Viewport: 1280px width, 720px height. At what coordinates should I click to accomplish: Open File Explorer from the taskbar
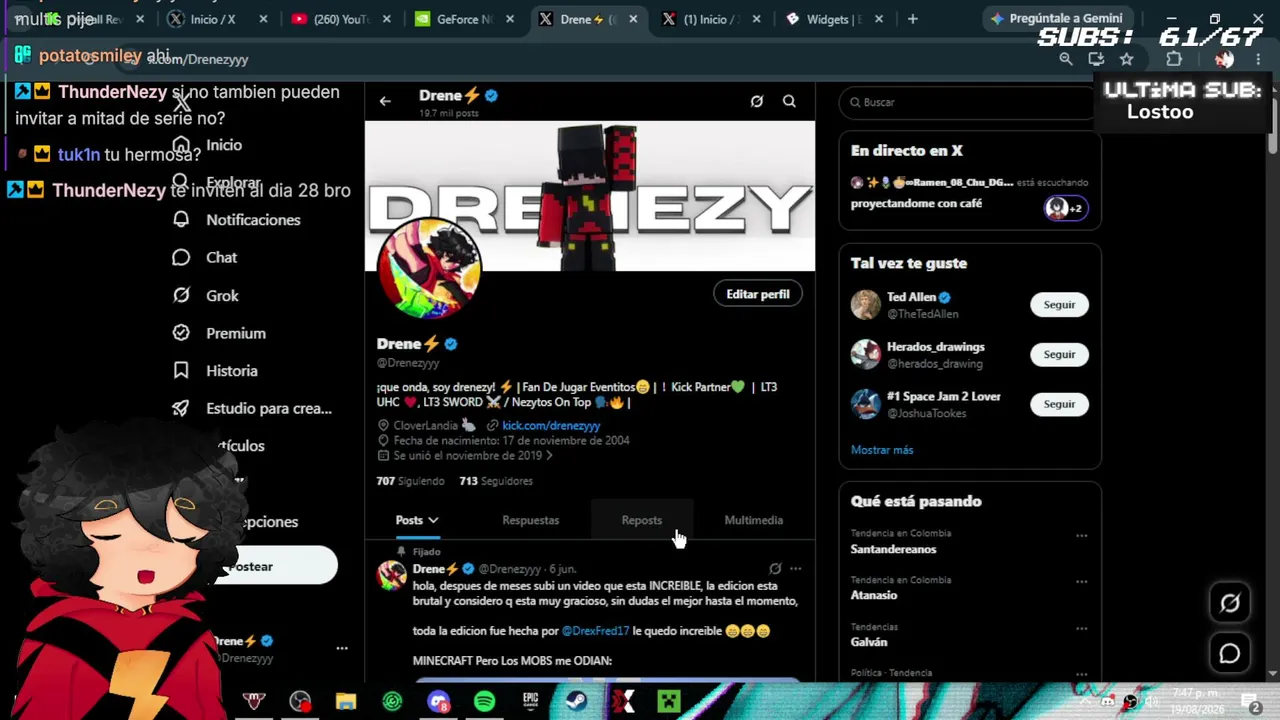(x=346, y=702)
